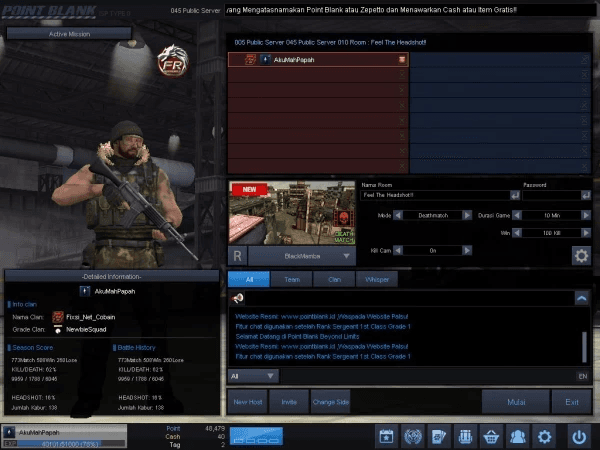Open the inventory backpack icon
Image resolution: width=600 pixels, height=450 pixels.
[x=465, y=436]
